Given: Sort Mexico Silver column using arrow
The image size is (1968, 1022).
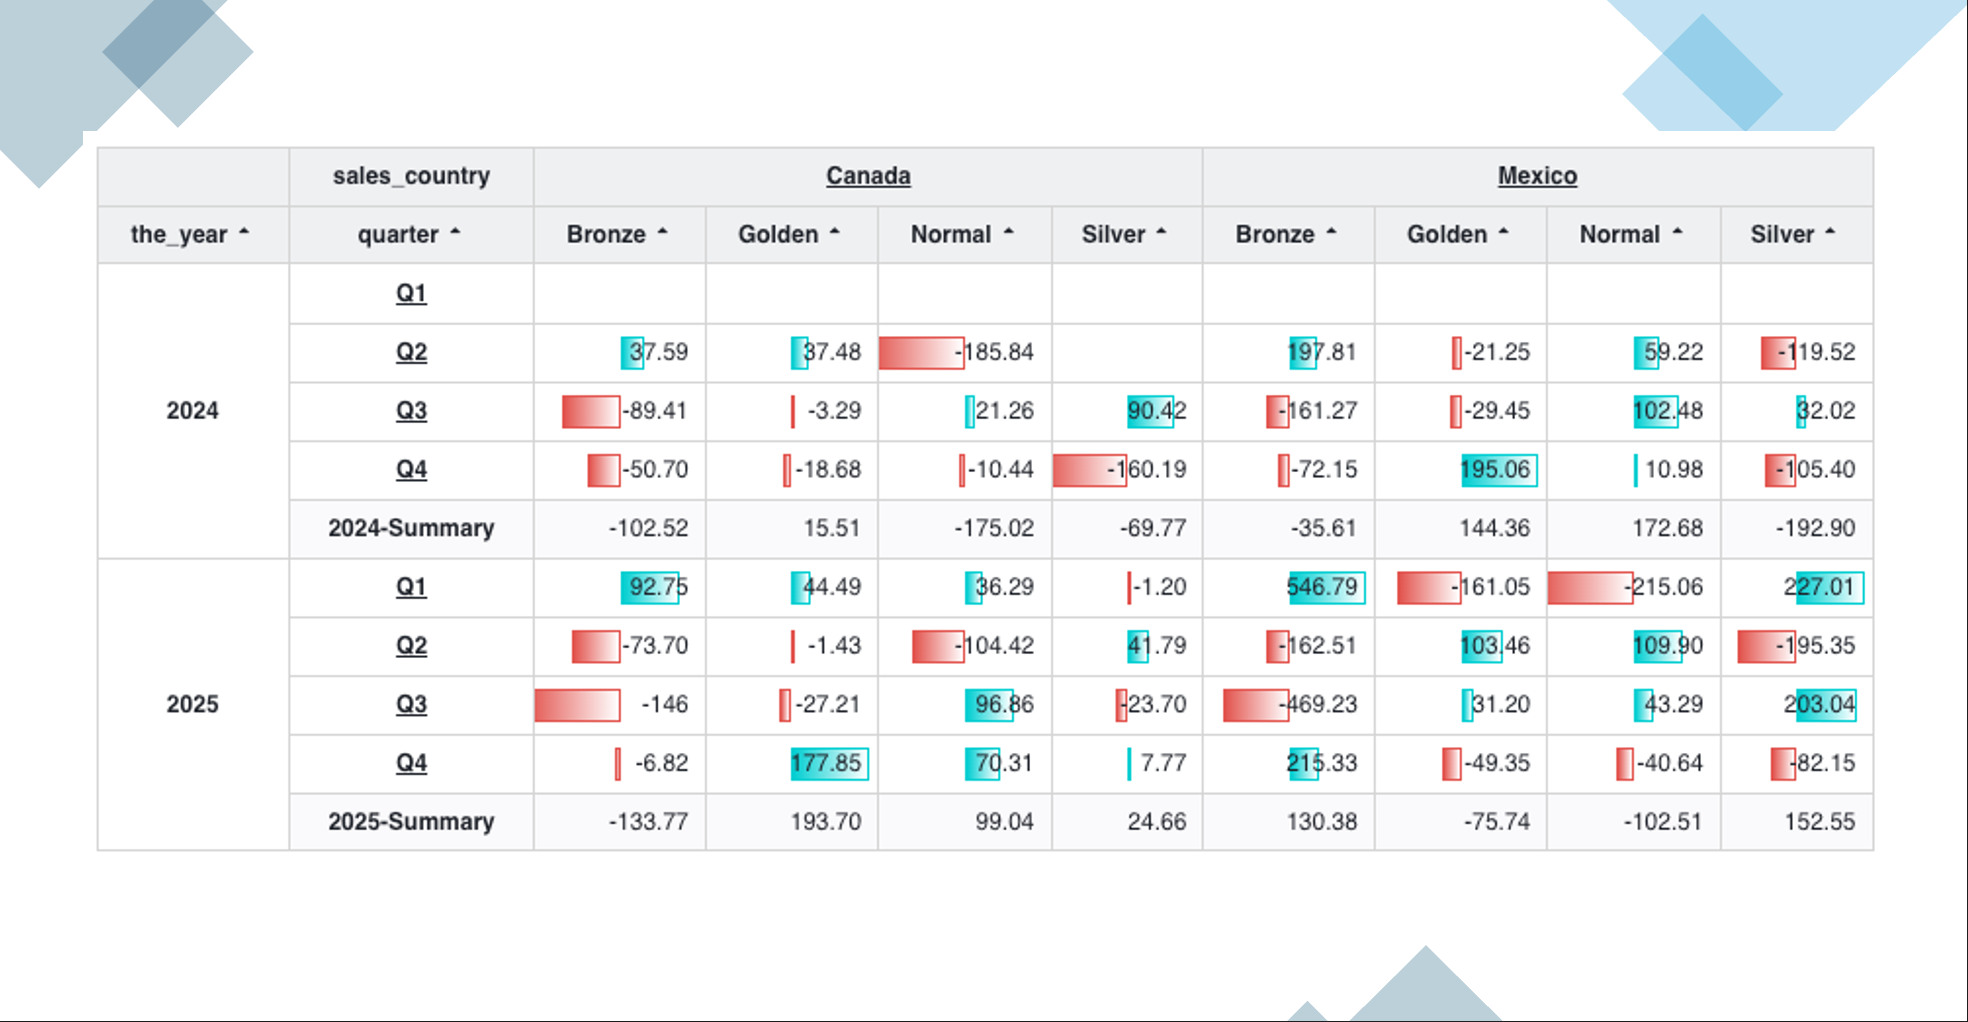Looking at the screenshot, I should (x=1830, y=232).
